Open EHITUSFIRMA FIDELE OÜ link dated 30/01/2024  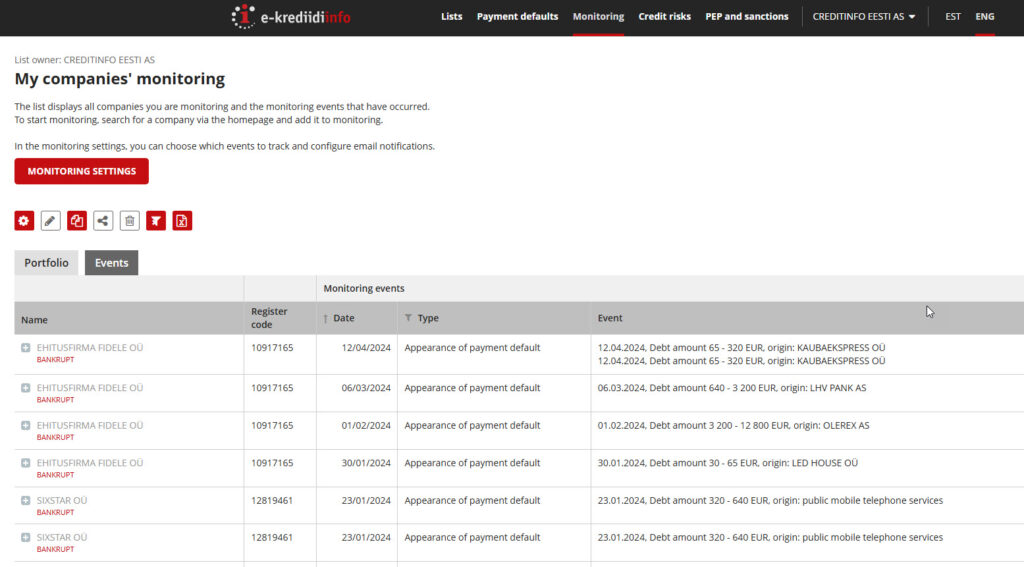(89, 463)
